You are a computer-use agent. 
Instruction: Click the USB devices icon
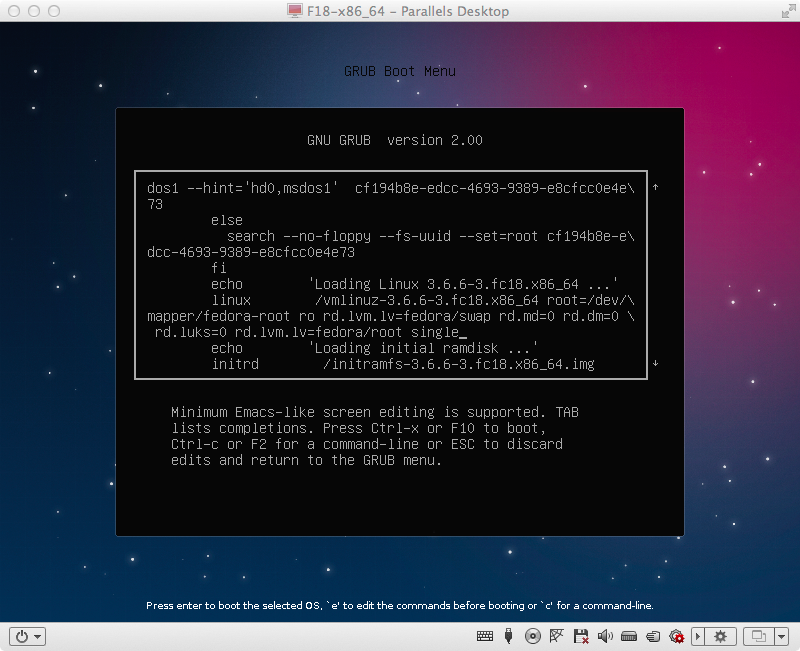[x=508, y=636]
